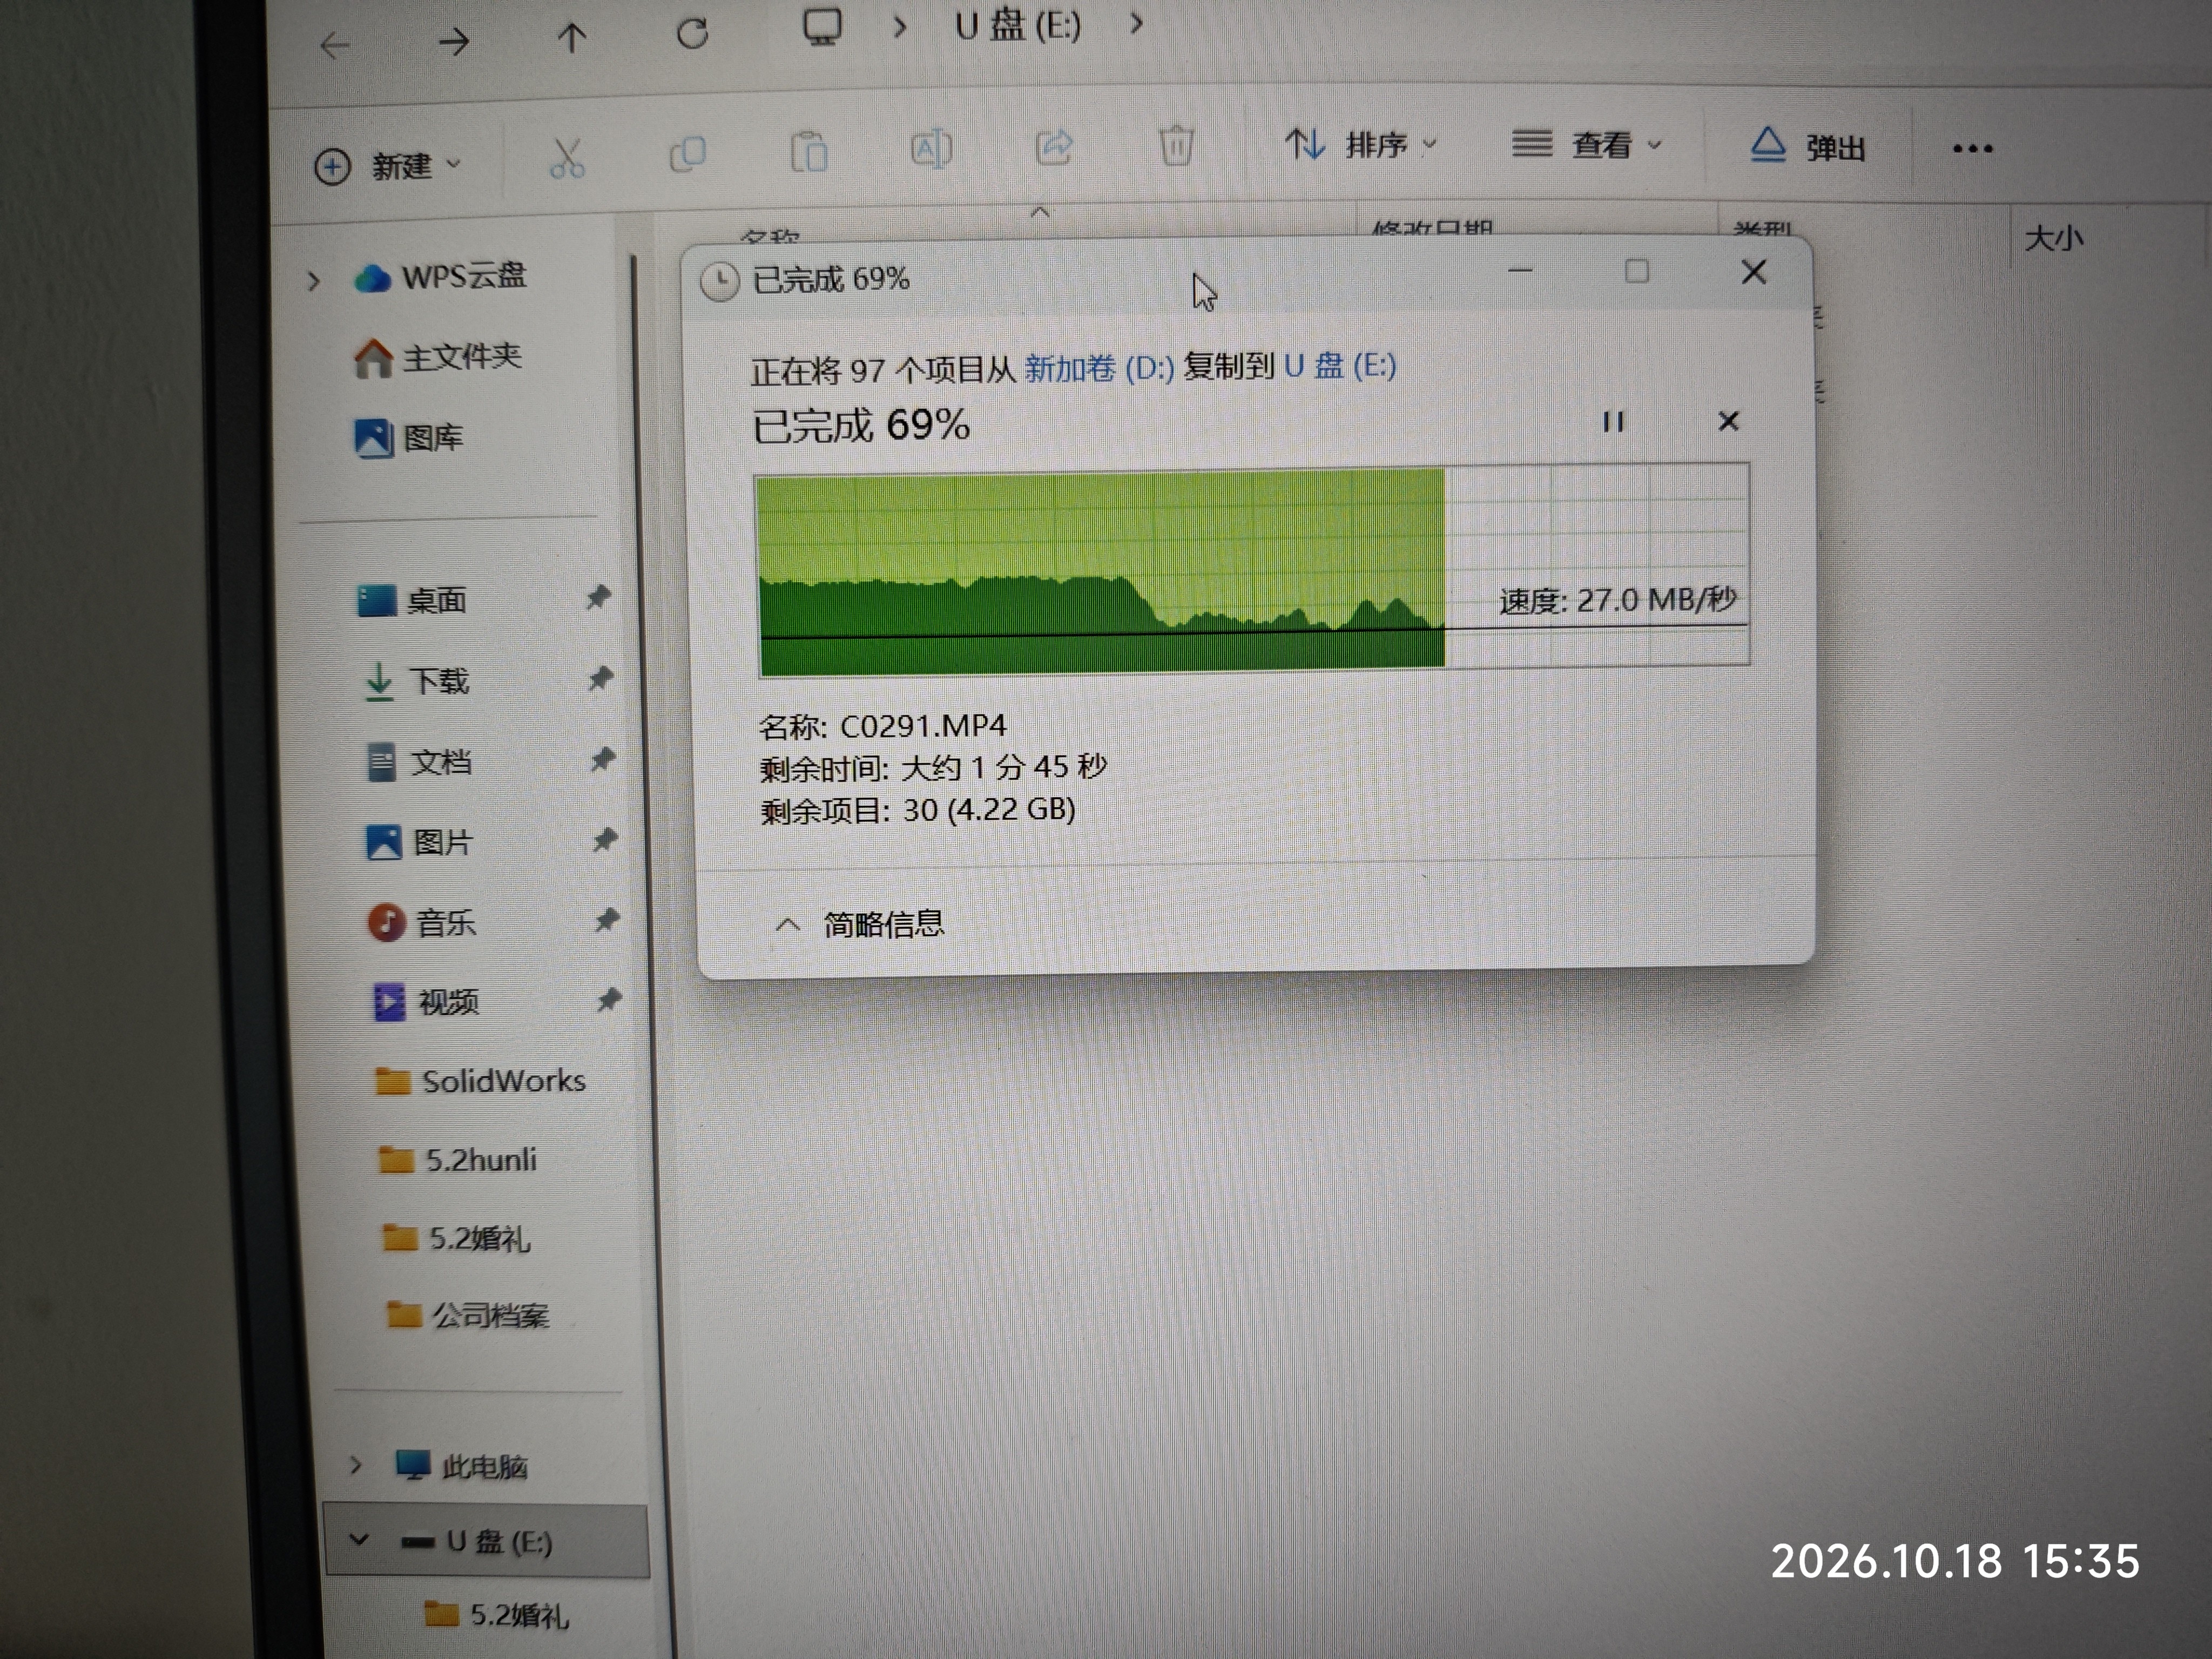Expand the 此电脑 tree node
The height and width of the screenshot is (1659, 2212).
355,1466
